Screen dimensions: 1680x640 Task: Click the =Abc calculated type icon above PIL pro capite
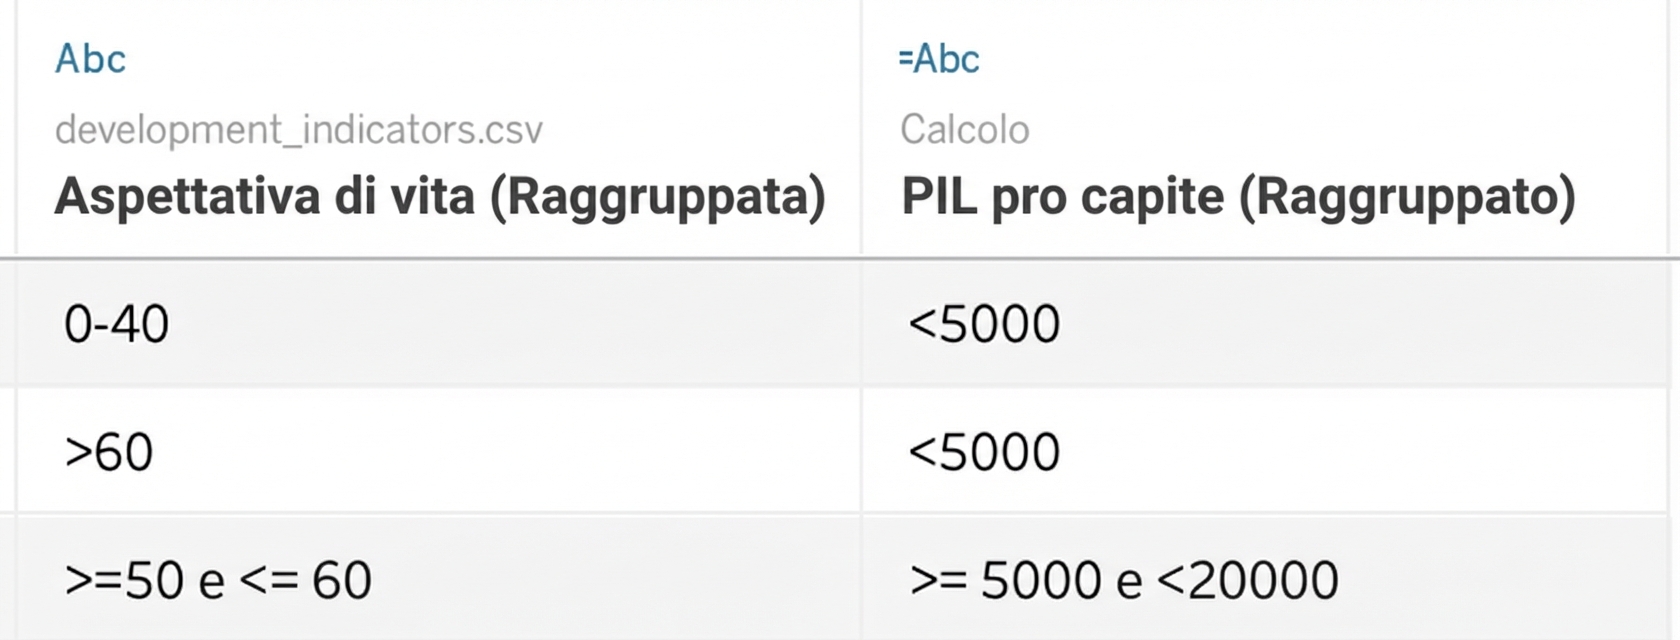(940, 60)
